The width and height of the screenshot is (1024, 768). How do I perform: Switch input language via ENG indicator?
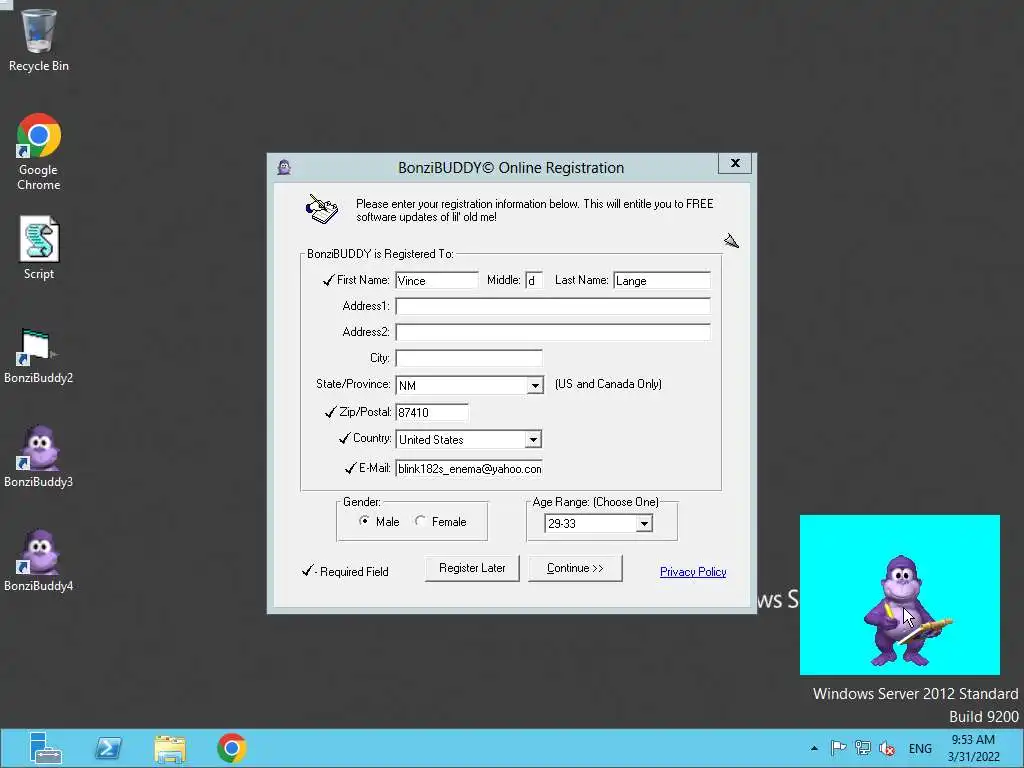[920, 748]
